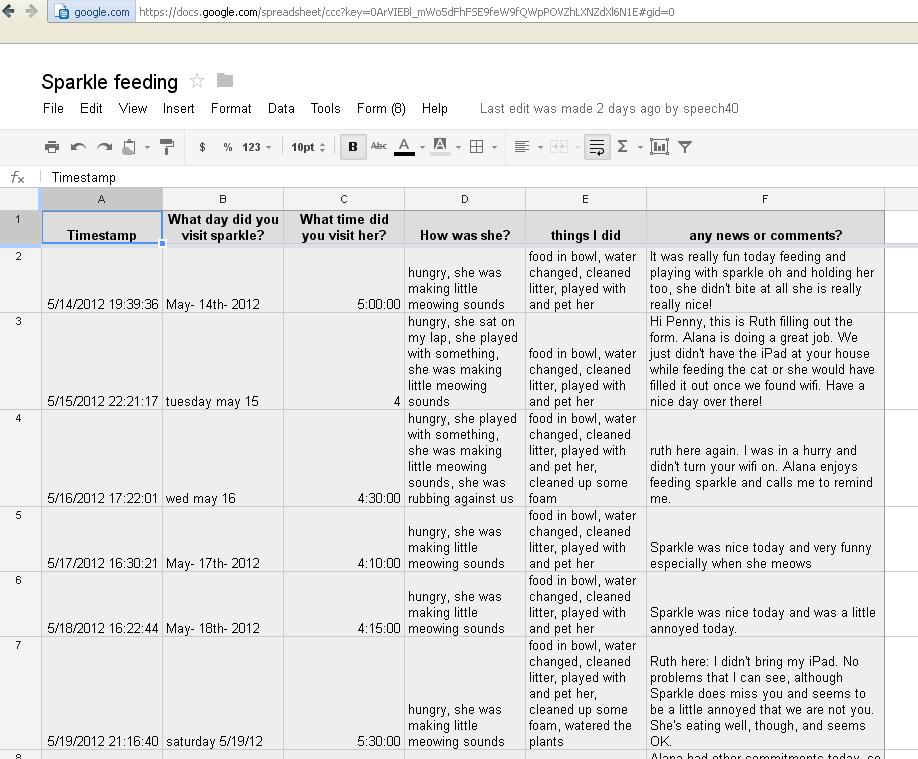Open the Form (8) menu
This screenshot has width=918, height=759.
point(381,108)
